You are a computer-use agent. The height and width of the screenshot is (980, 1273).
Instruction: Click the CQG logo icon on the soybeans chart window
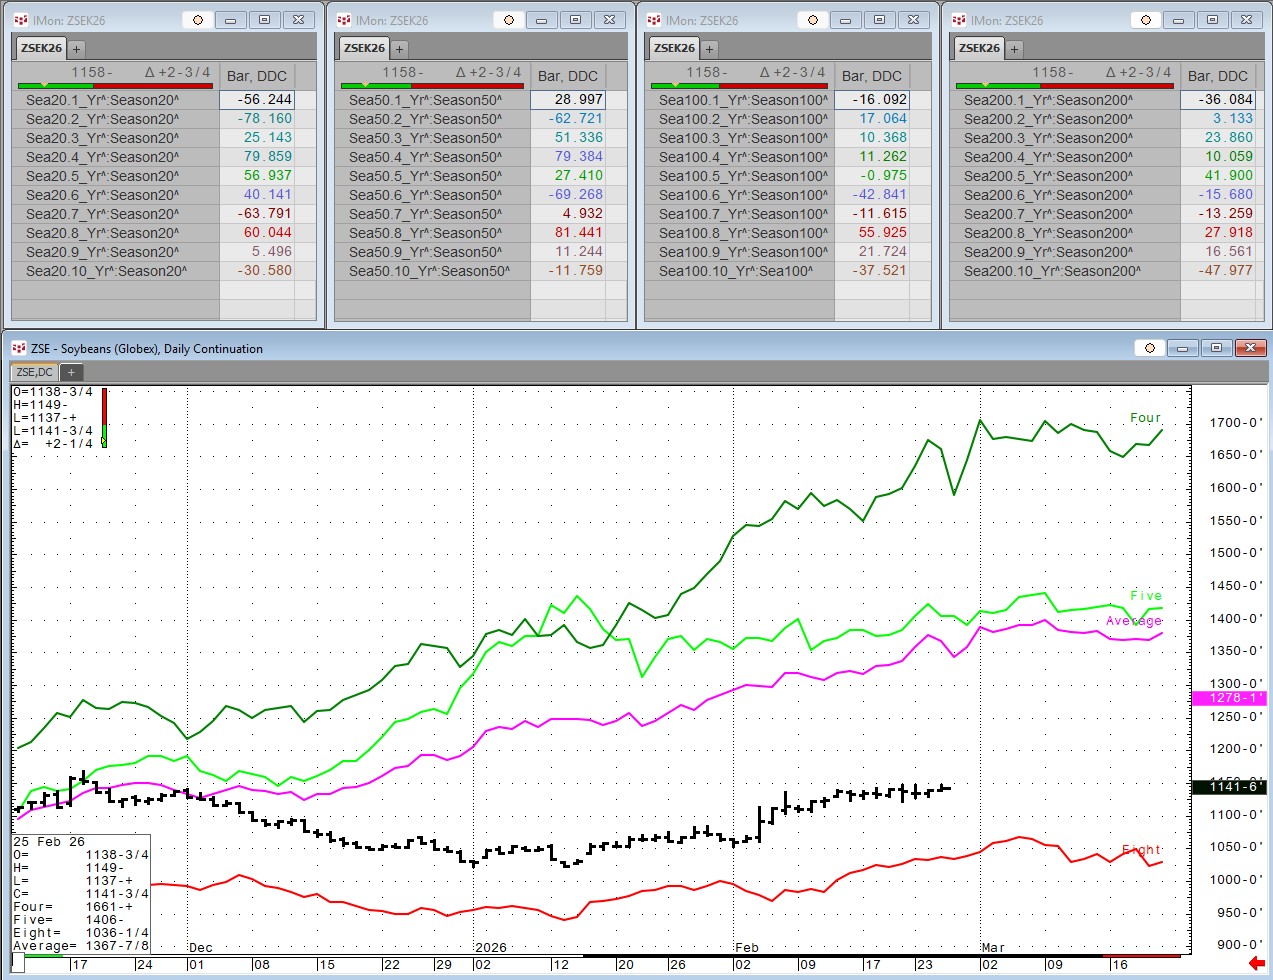point(18,348)
